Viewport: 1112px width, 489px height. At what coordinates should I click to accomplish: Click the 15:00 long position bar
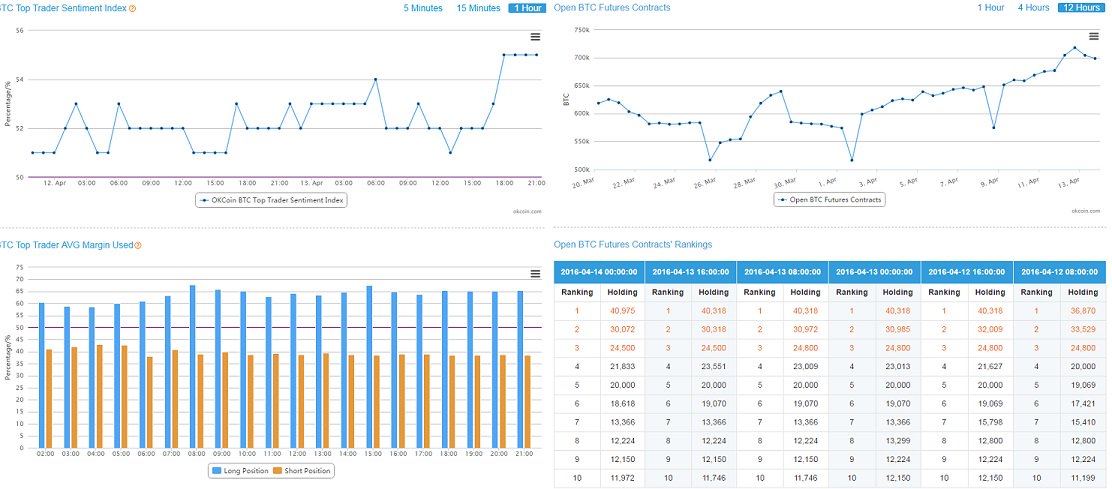coord(369,367)
